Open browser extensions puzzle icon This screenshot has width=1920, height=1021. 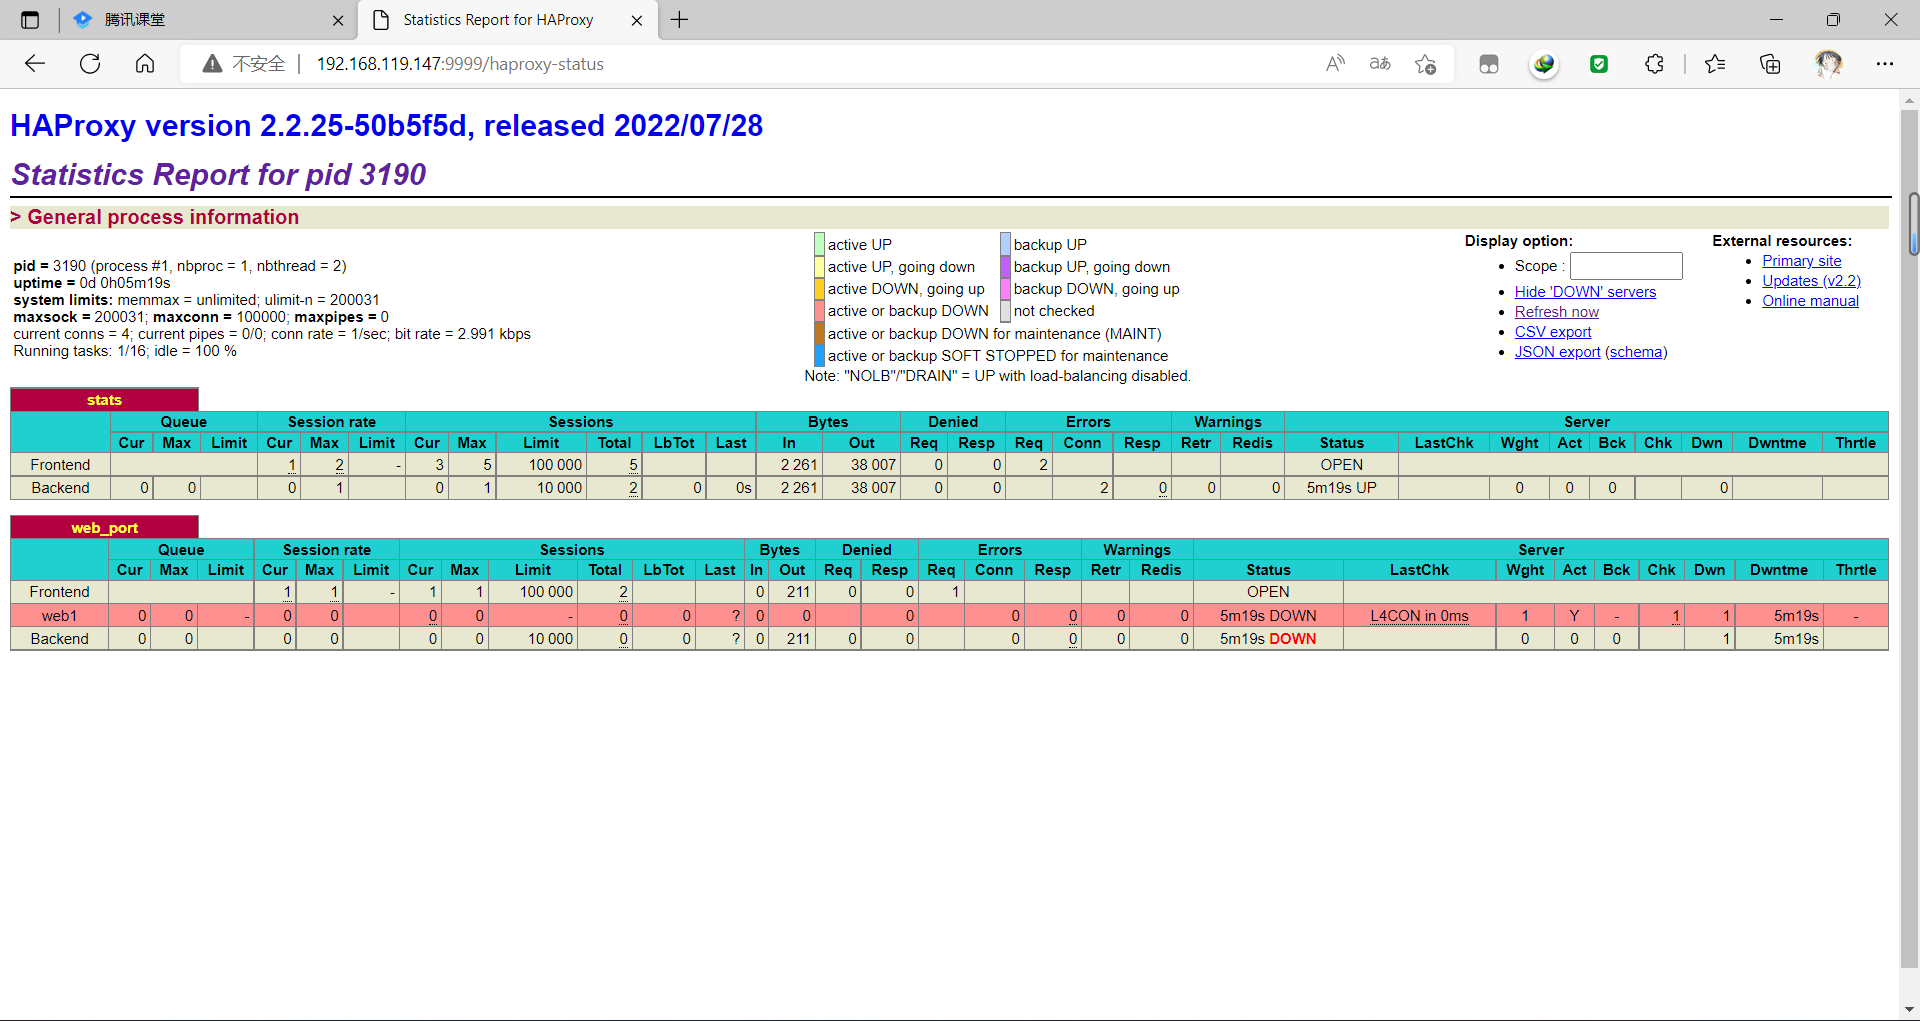tap(1654, 64)
